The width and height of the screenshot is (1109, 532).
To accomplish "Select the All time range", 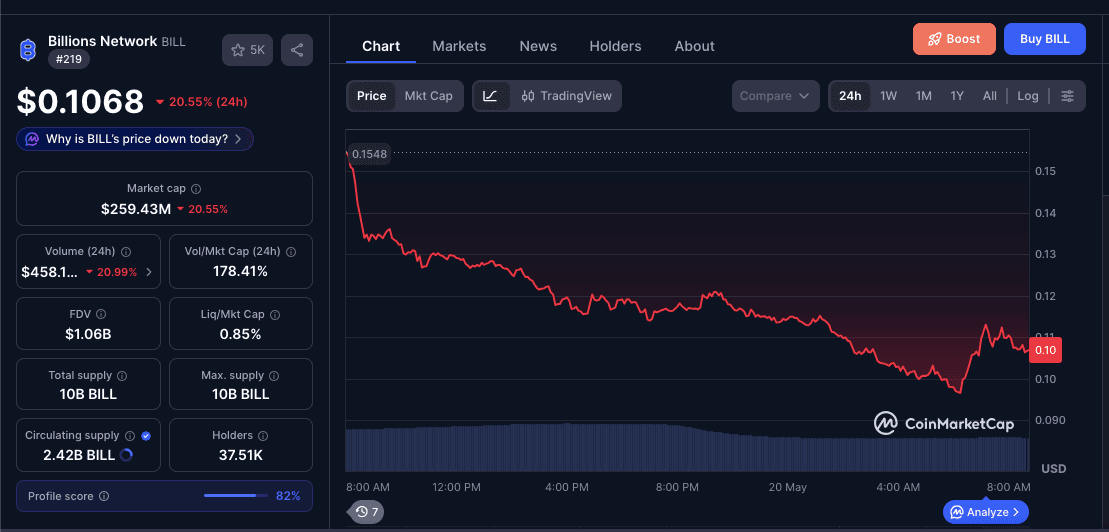I will (989, 96).
